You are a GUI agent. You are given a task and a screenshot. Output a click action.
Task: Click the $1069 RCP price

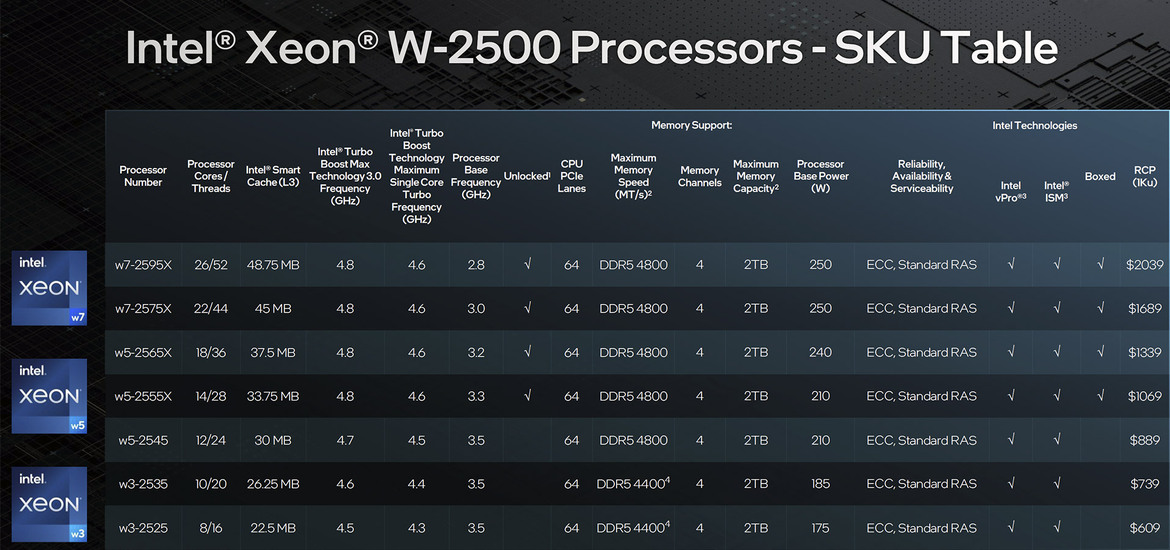click(x=1145, y=397)
